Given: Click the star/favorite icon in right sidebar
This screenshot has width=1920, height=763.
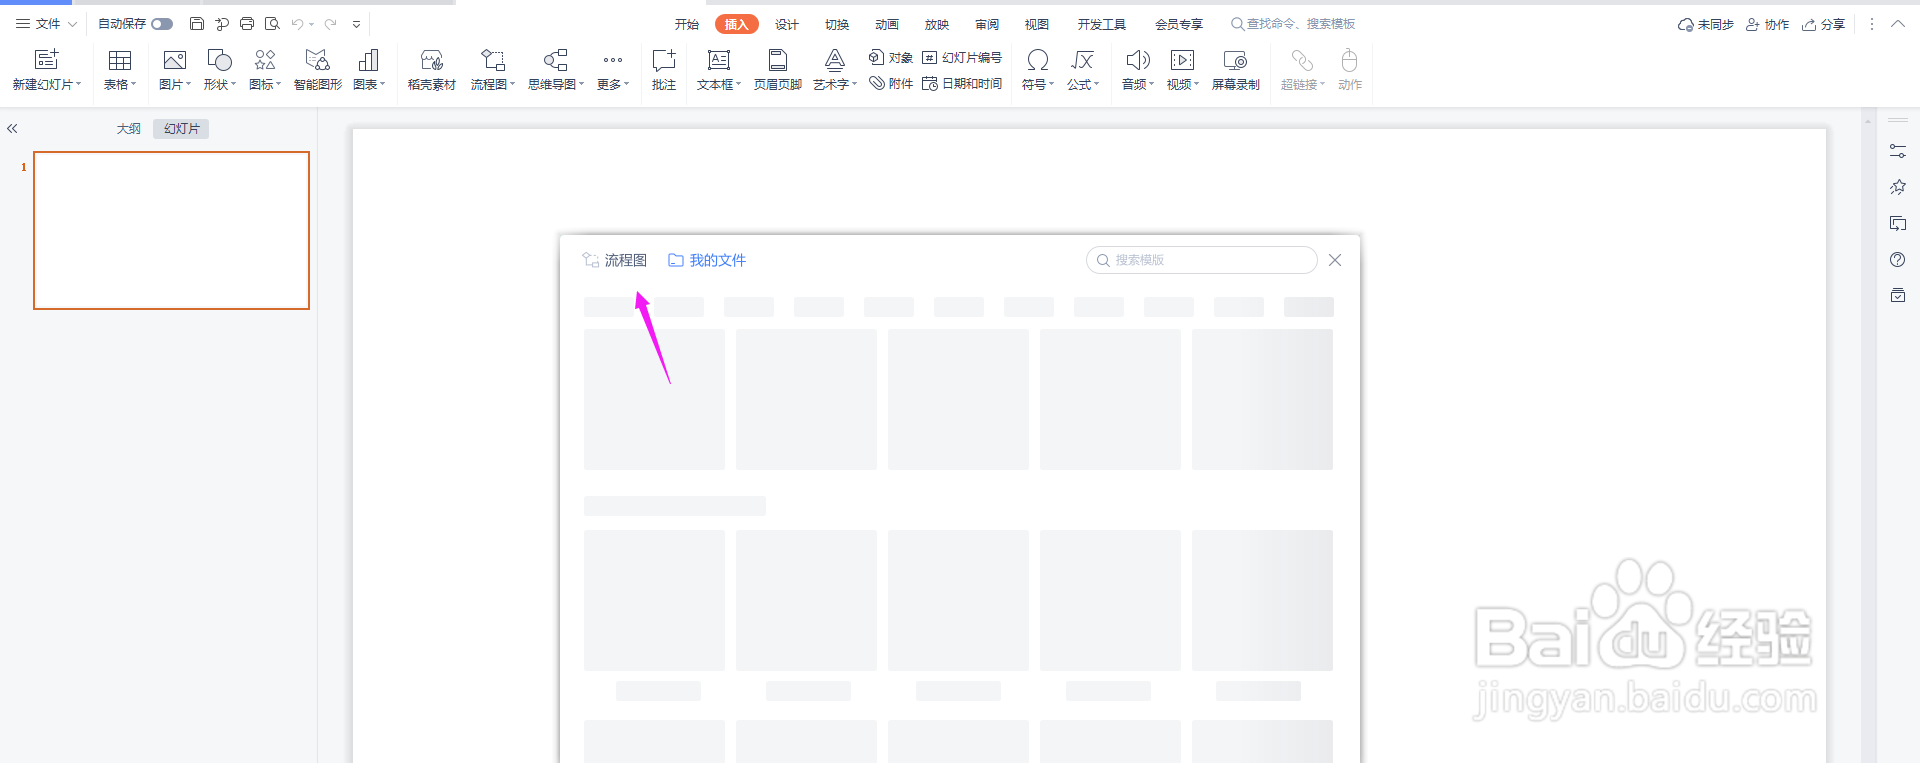Looking at the screenshot, I should [x=1898, y=187].
